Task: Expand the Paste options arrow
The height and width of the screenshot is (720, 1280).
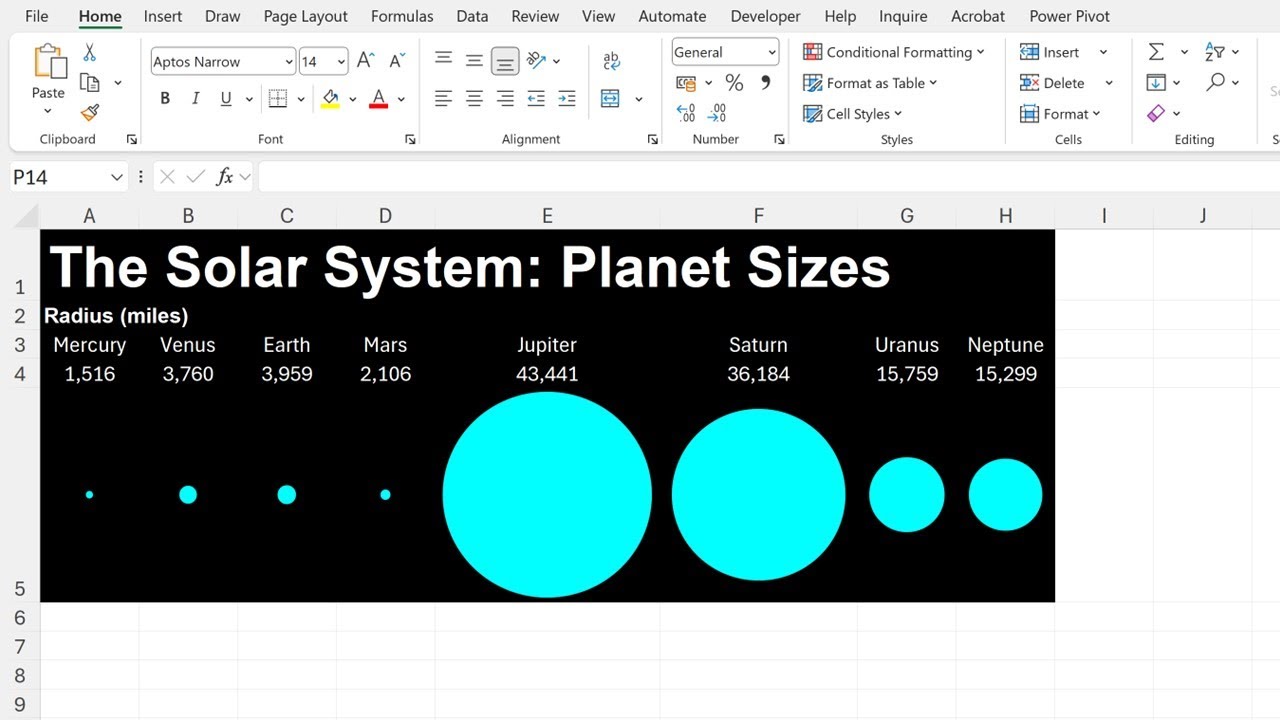Action: [x=48, y=111]
